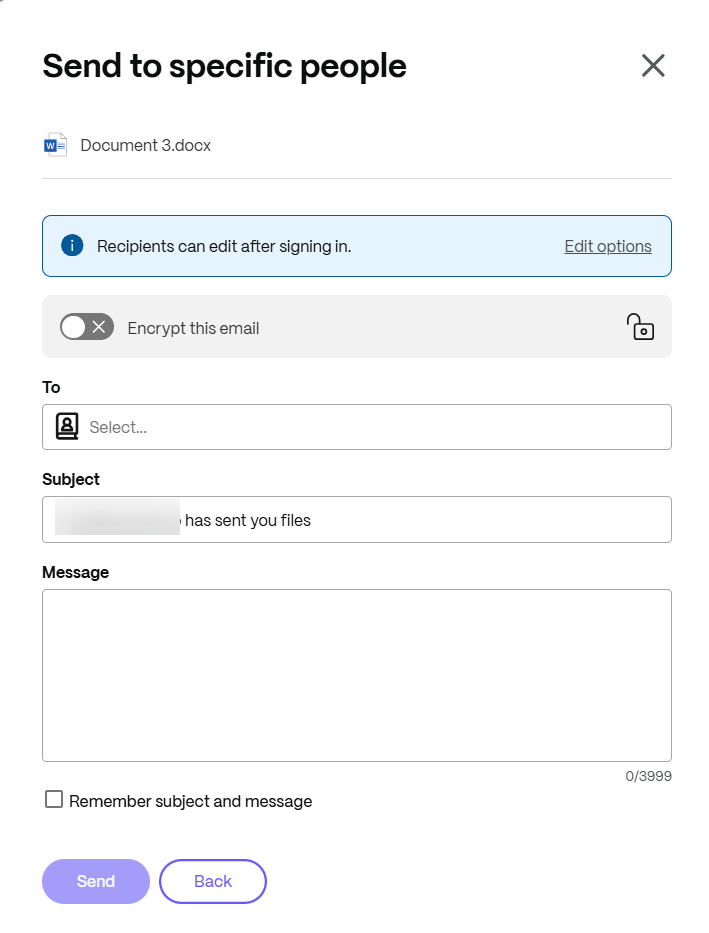
Task: Open the address book icon in To field
Action: click(x=67, y=427)
